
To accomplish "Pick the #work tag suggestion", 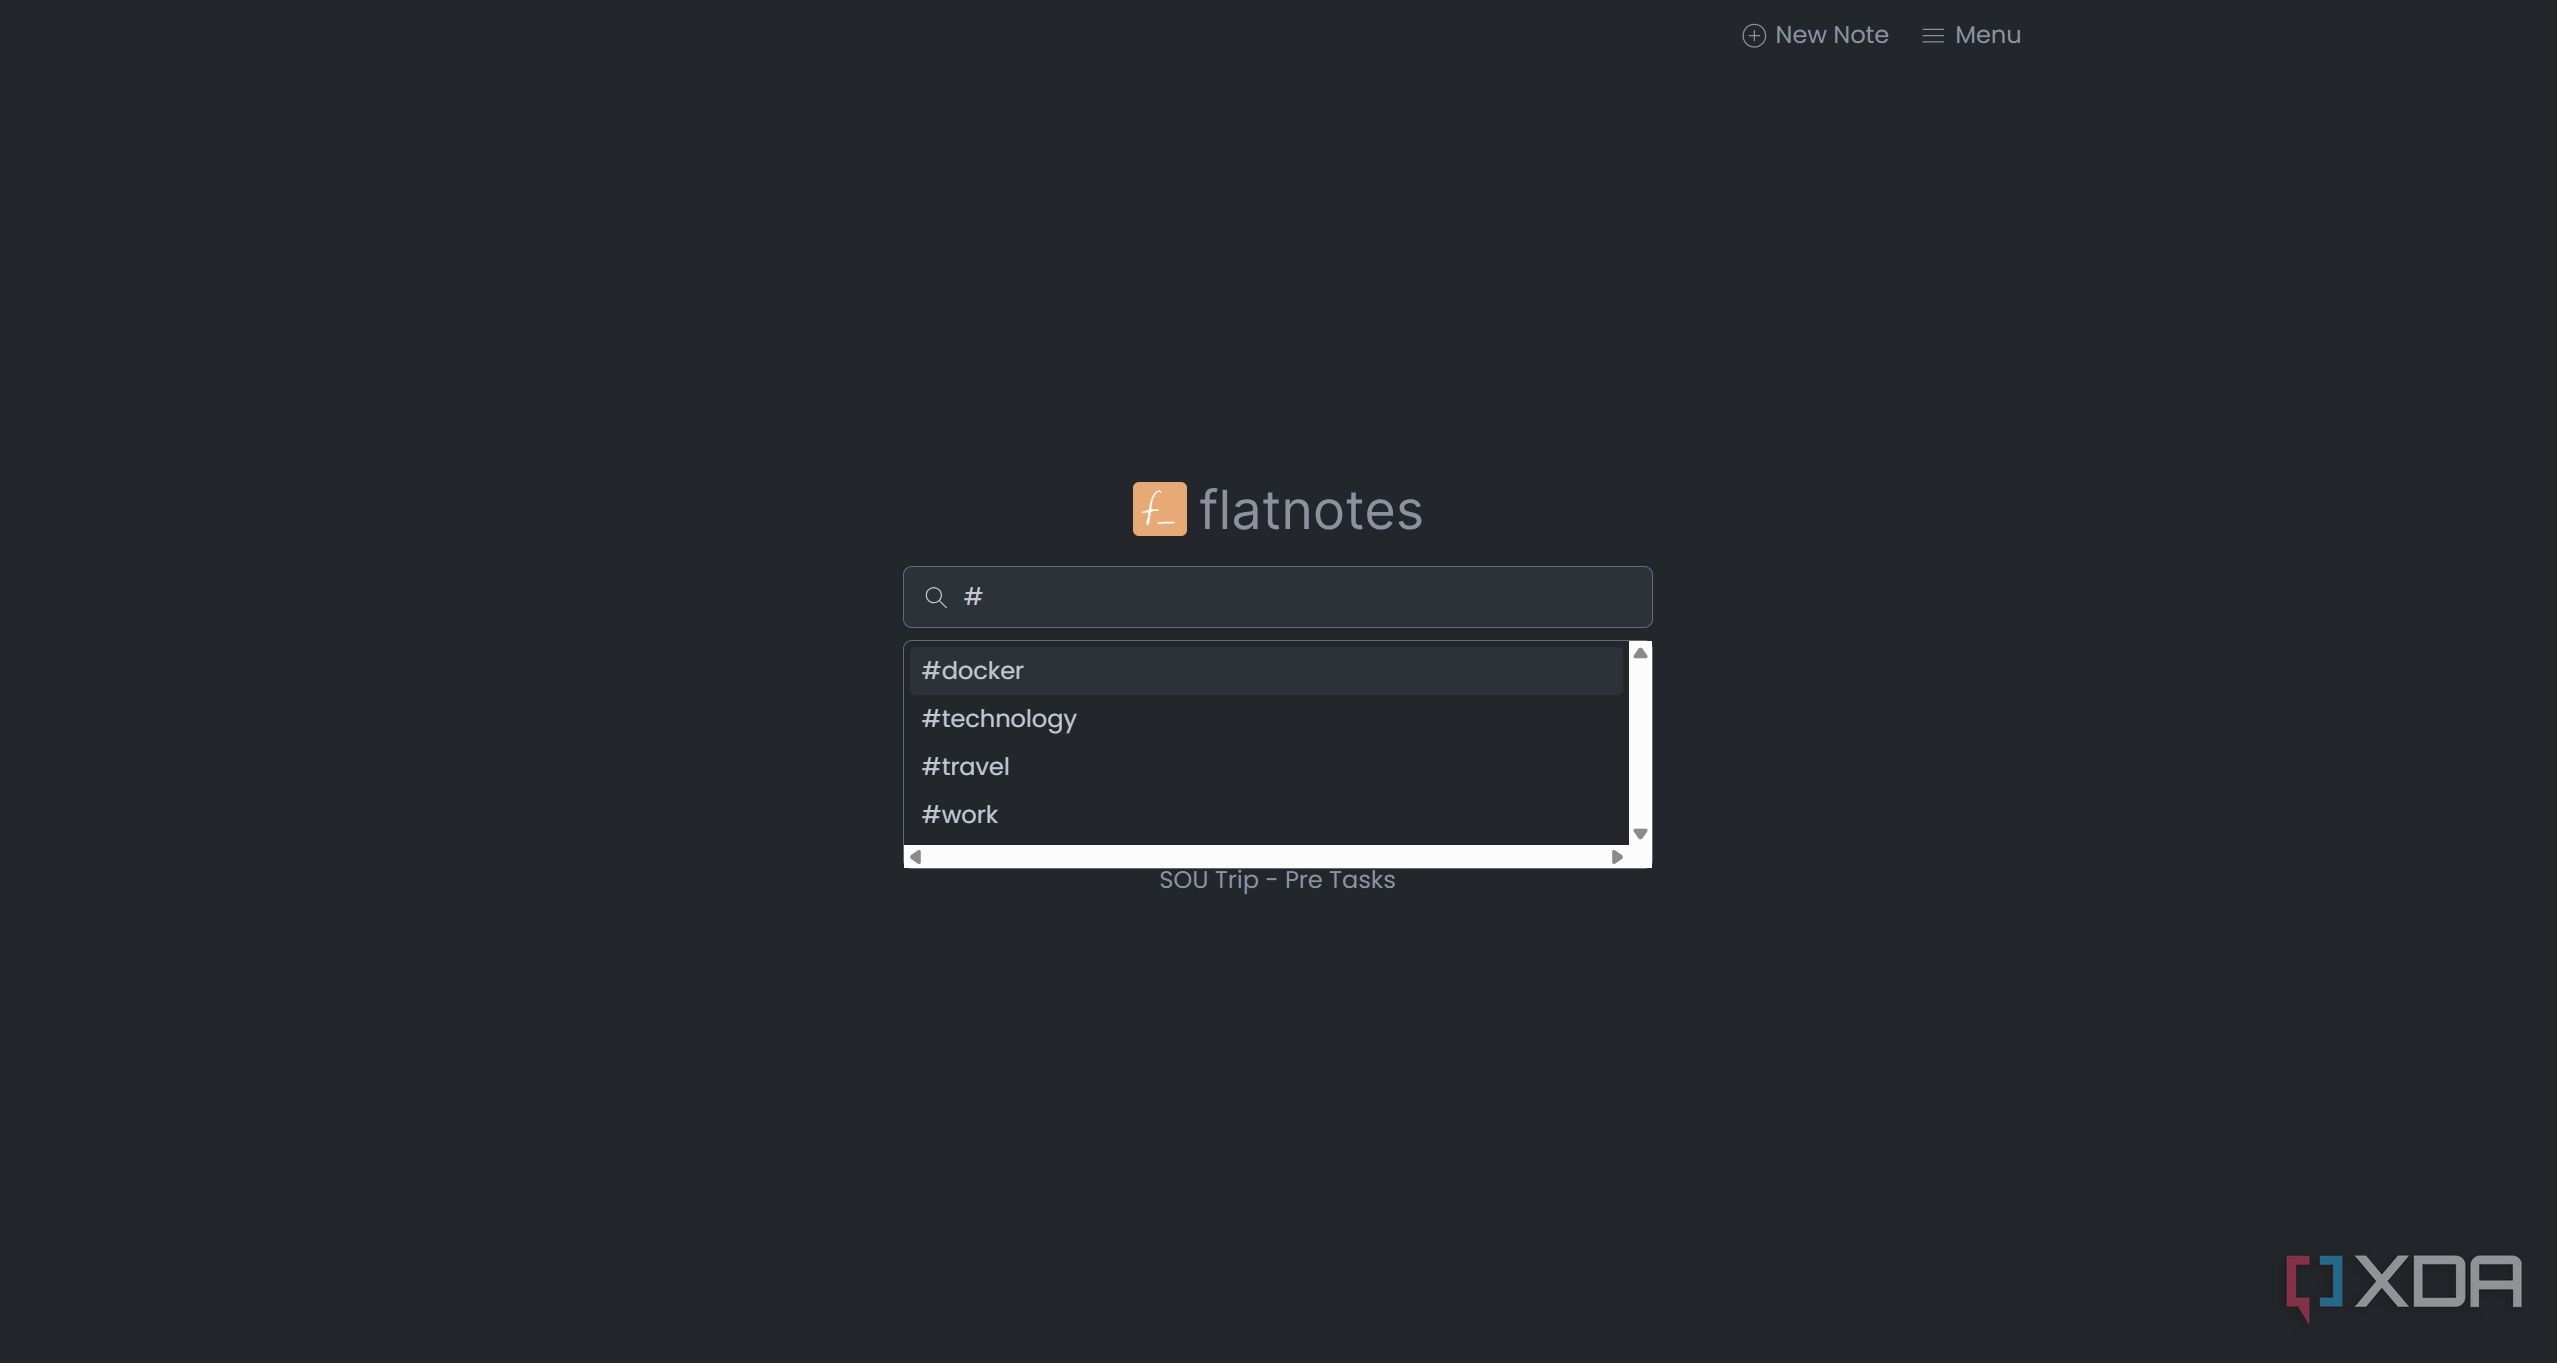I will pyautogui.click(x=1265, y=815).
